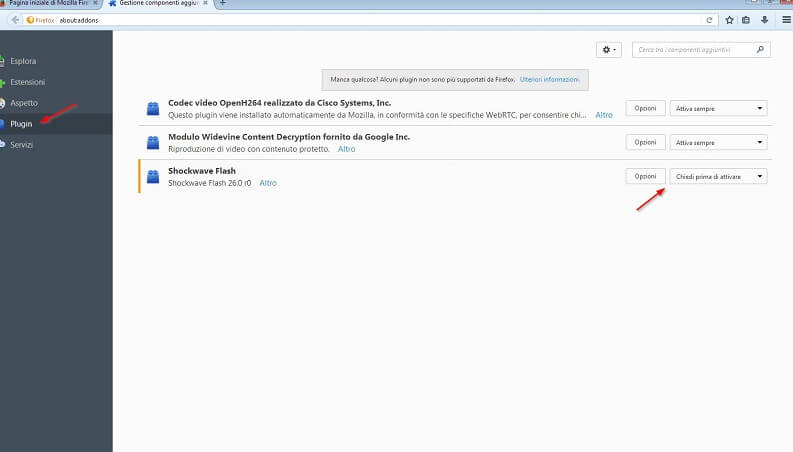Select the Modulo Widevine Content Decryption title

coord(289,137)
